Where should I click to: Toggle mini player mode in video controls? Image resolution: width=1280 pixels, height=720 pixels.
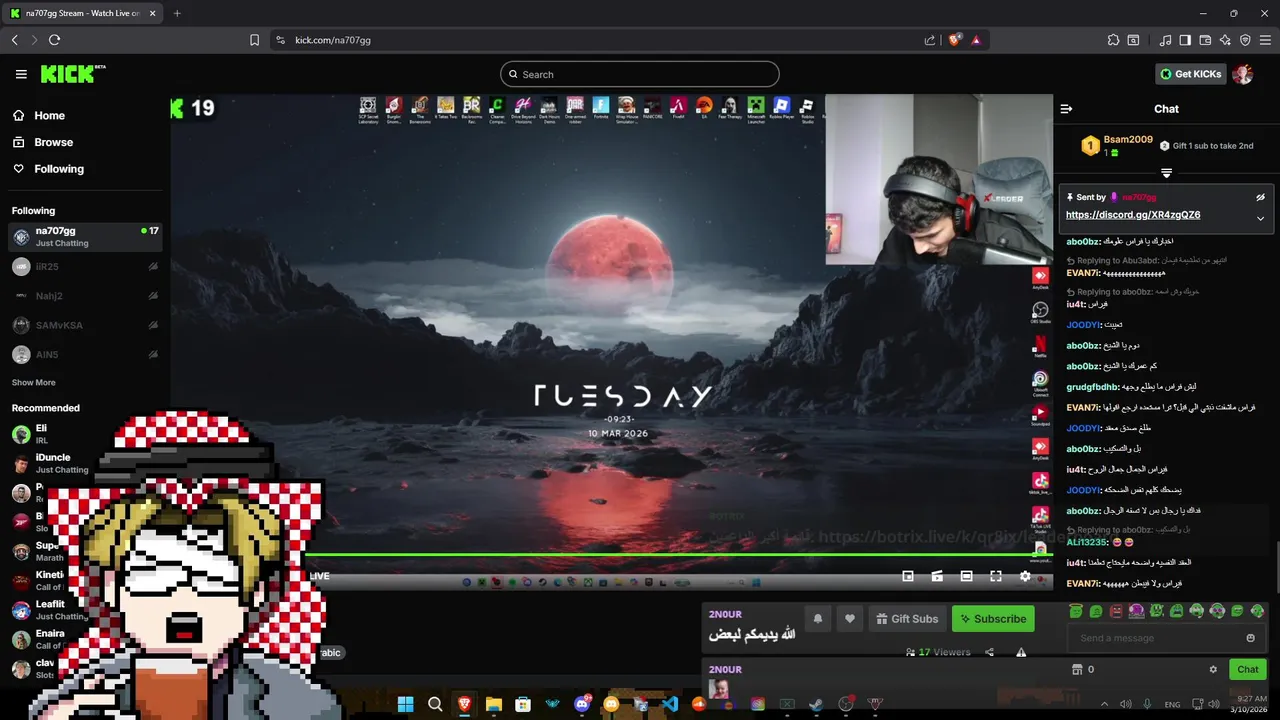908,576
